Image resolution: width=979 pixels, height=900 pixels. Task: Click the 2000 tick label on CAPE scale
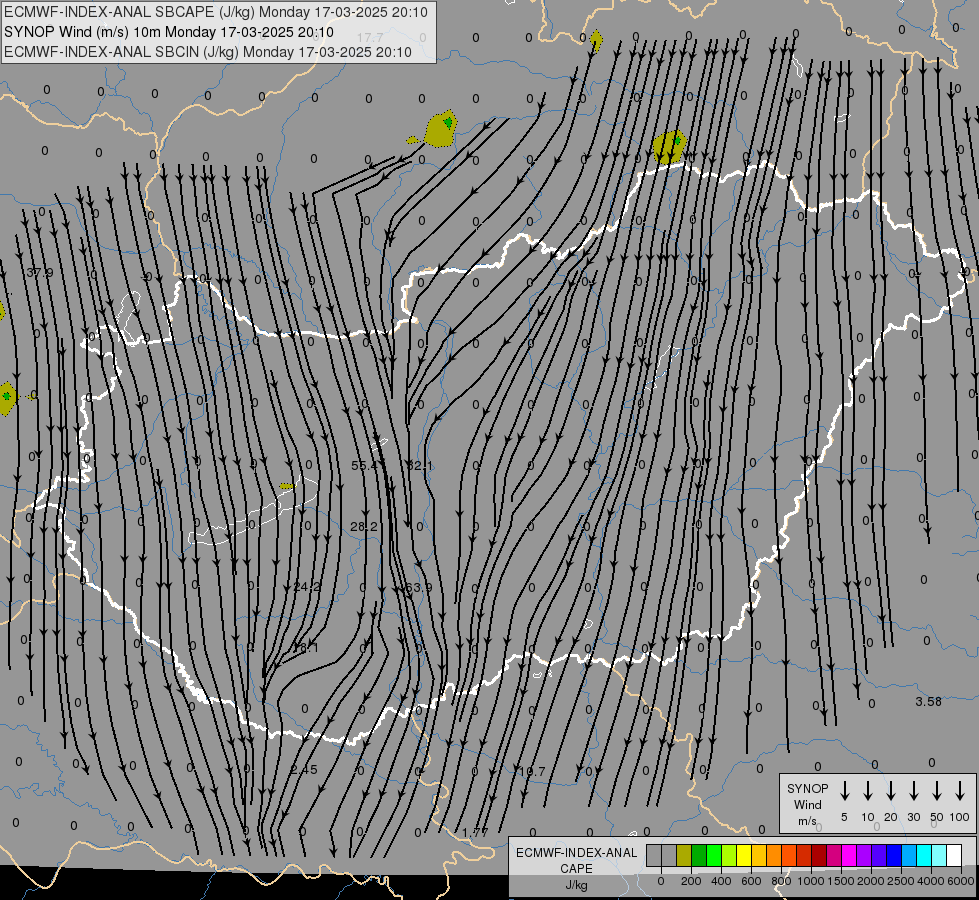(x=870, y=881)
